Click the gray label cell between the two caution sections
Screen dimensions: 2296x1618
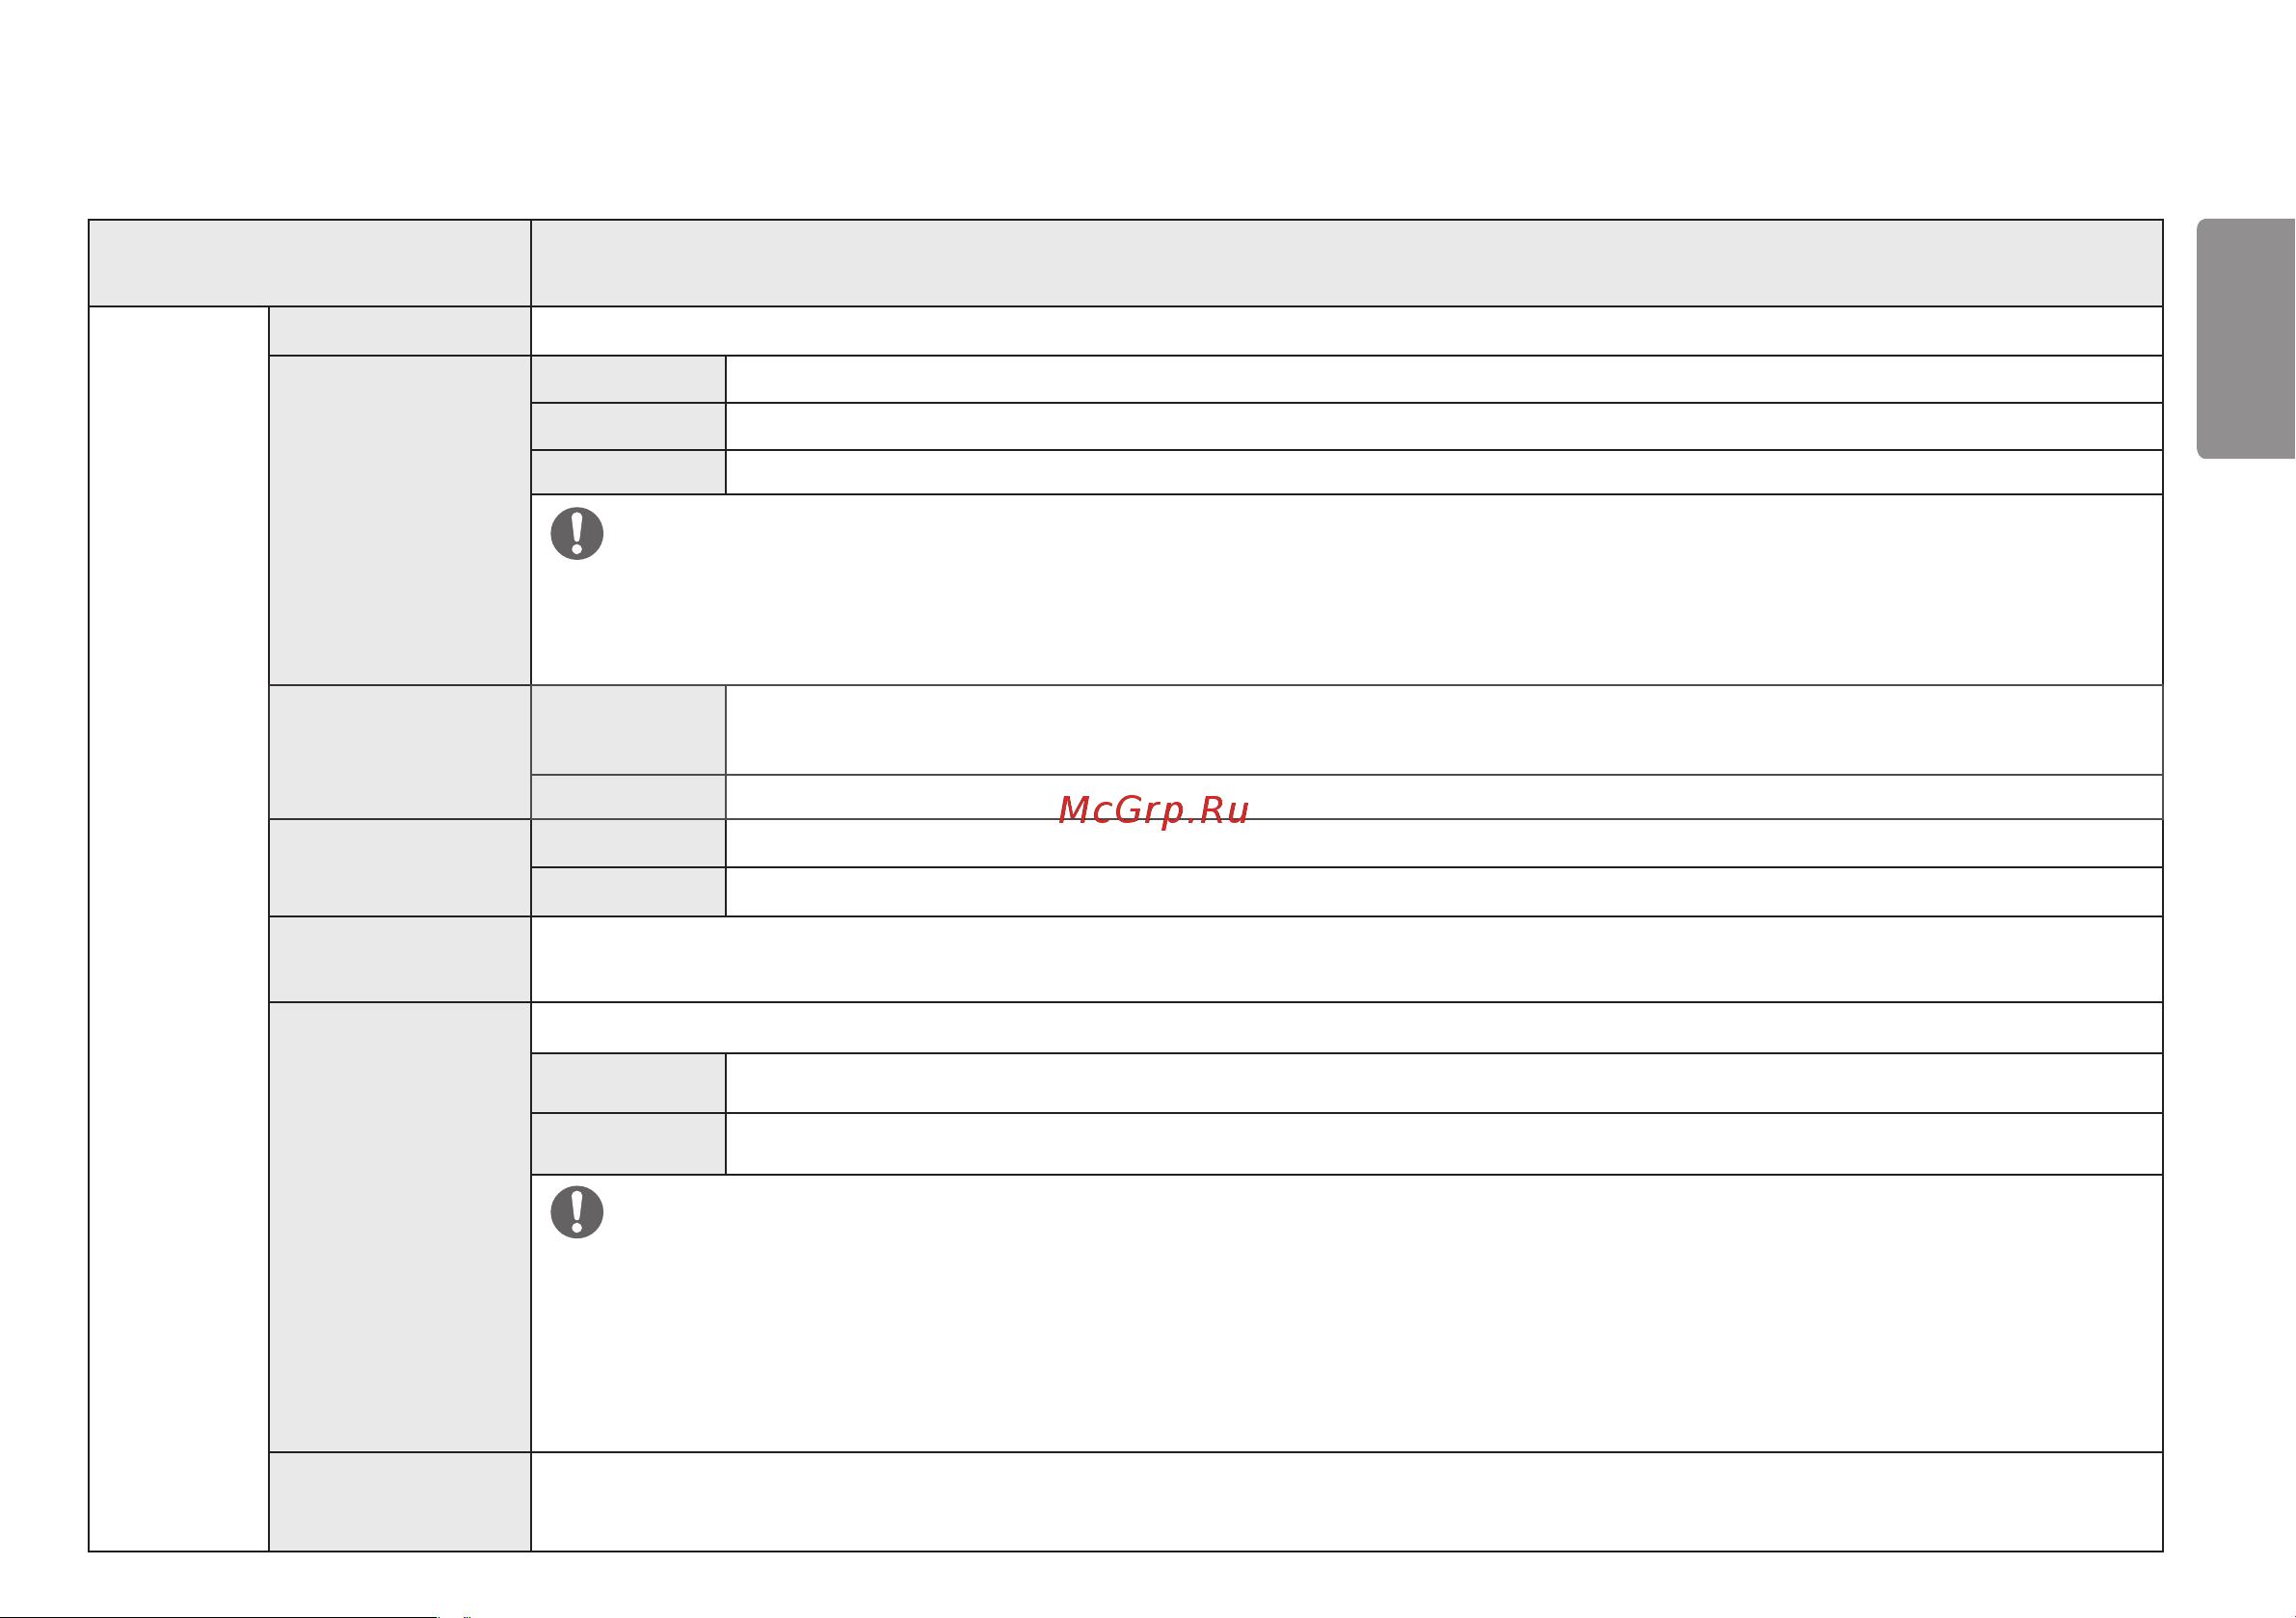pyautogui.click(x=400, y=959)
